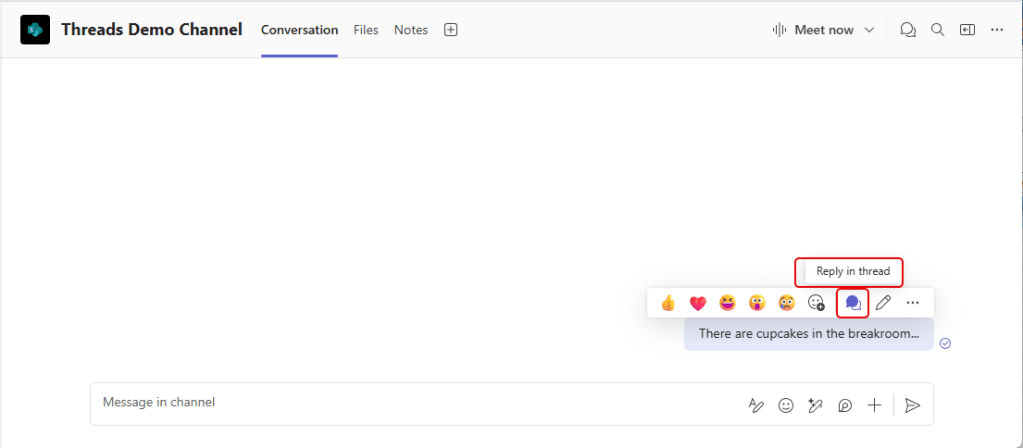This screenshot has width=1023, height=448.
Task: Click the Message in channel input box
Action: [x=400, y=403]
